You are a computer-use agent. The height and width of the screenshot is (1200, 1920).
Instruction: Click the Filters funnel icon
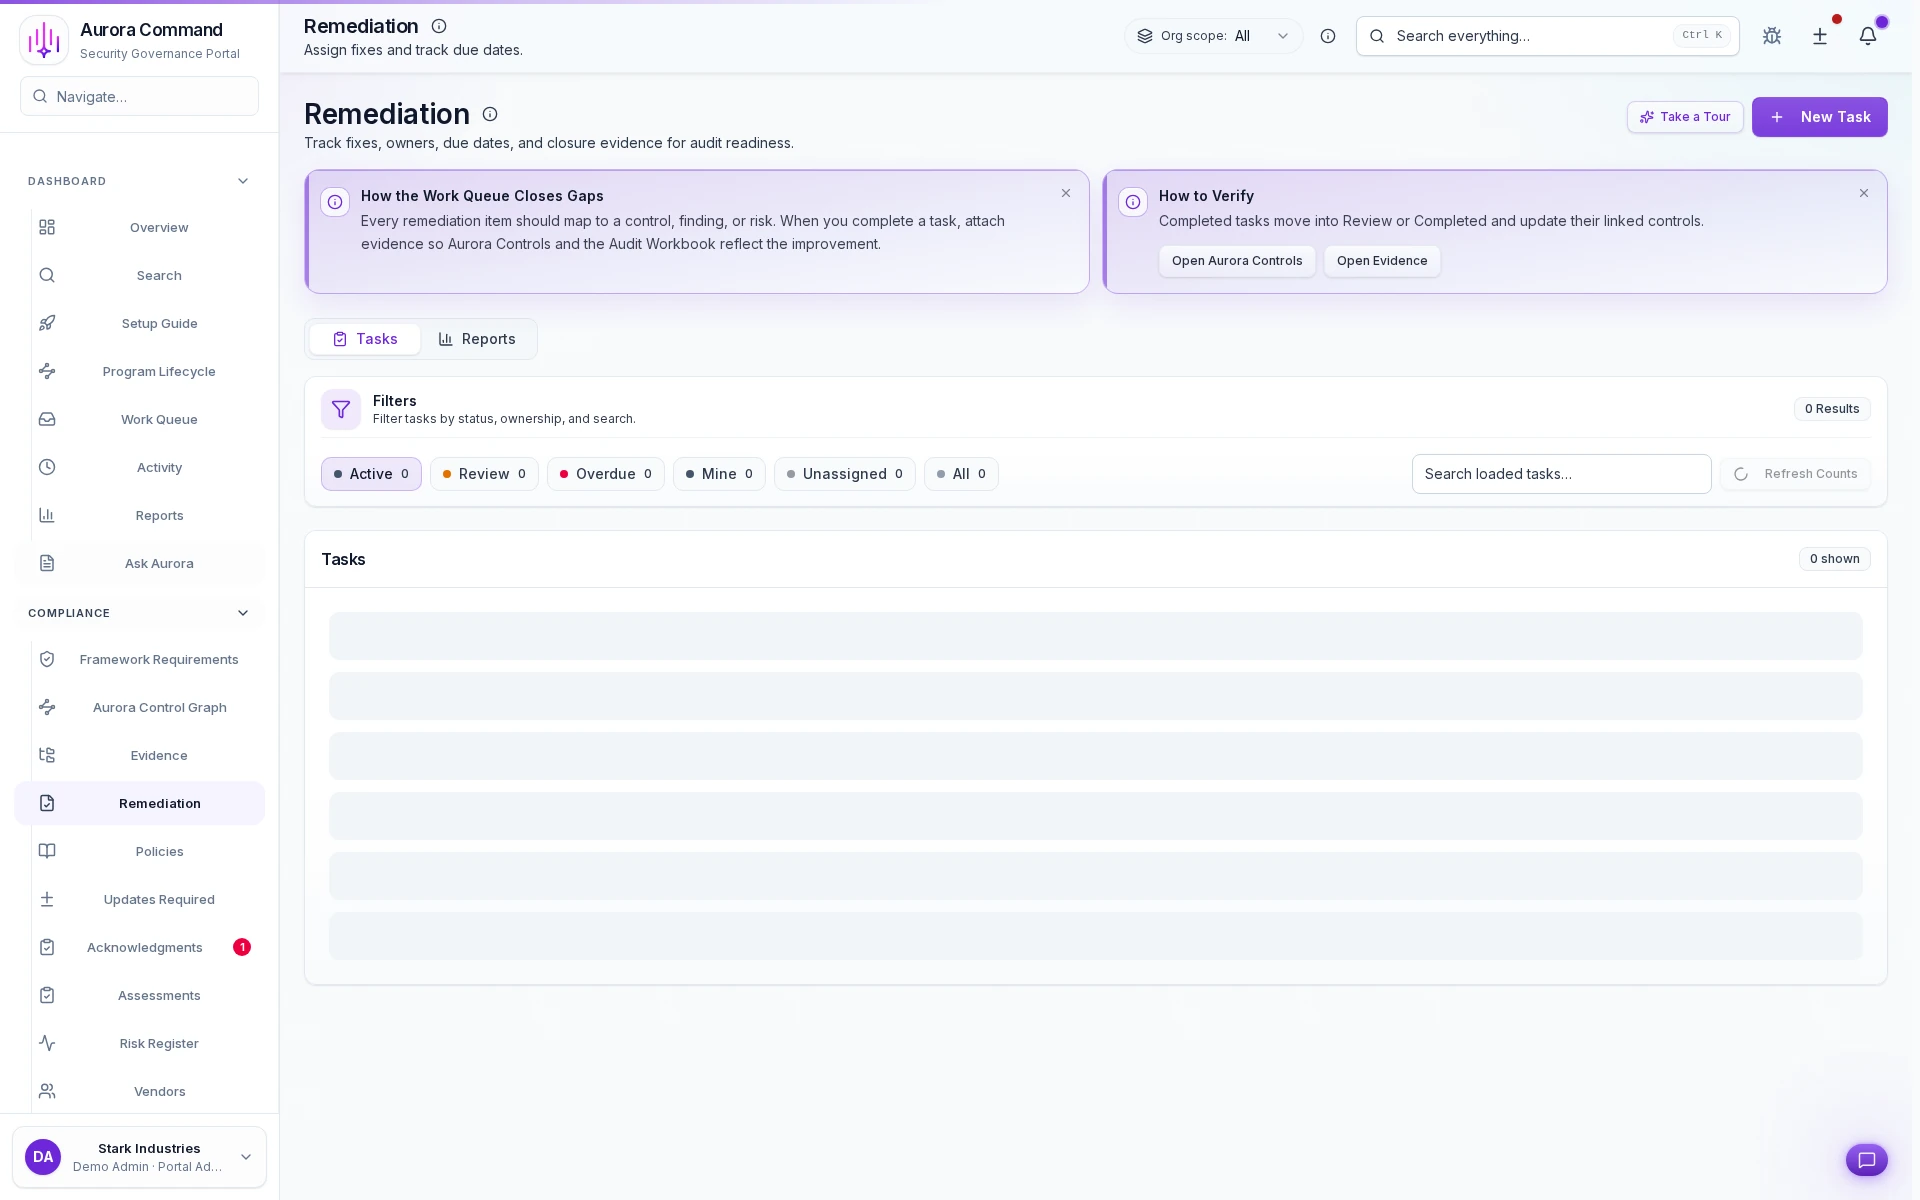pos(341,409)
